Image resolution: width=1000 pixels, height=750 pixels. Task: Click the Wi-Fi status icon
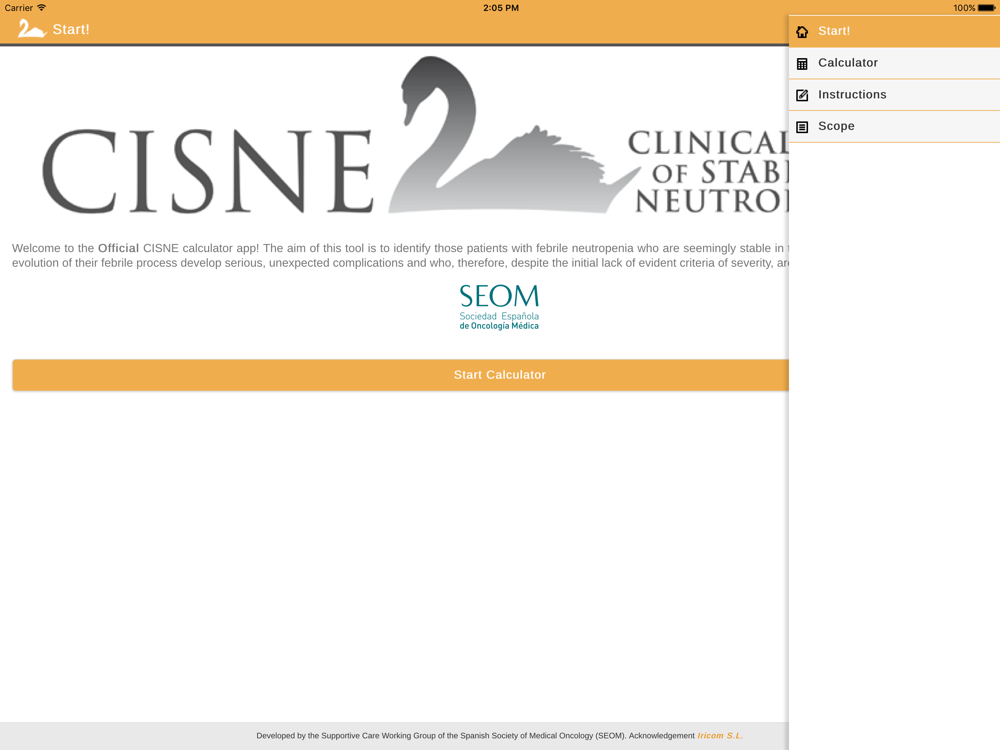pos(41,8)
